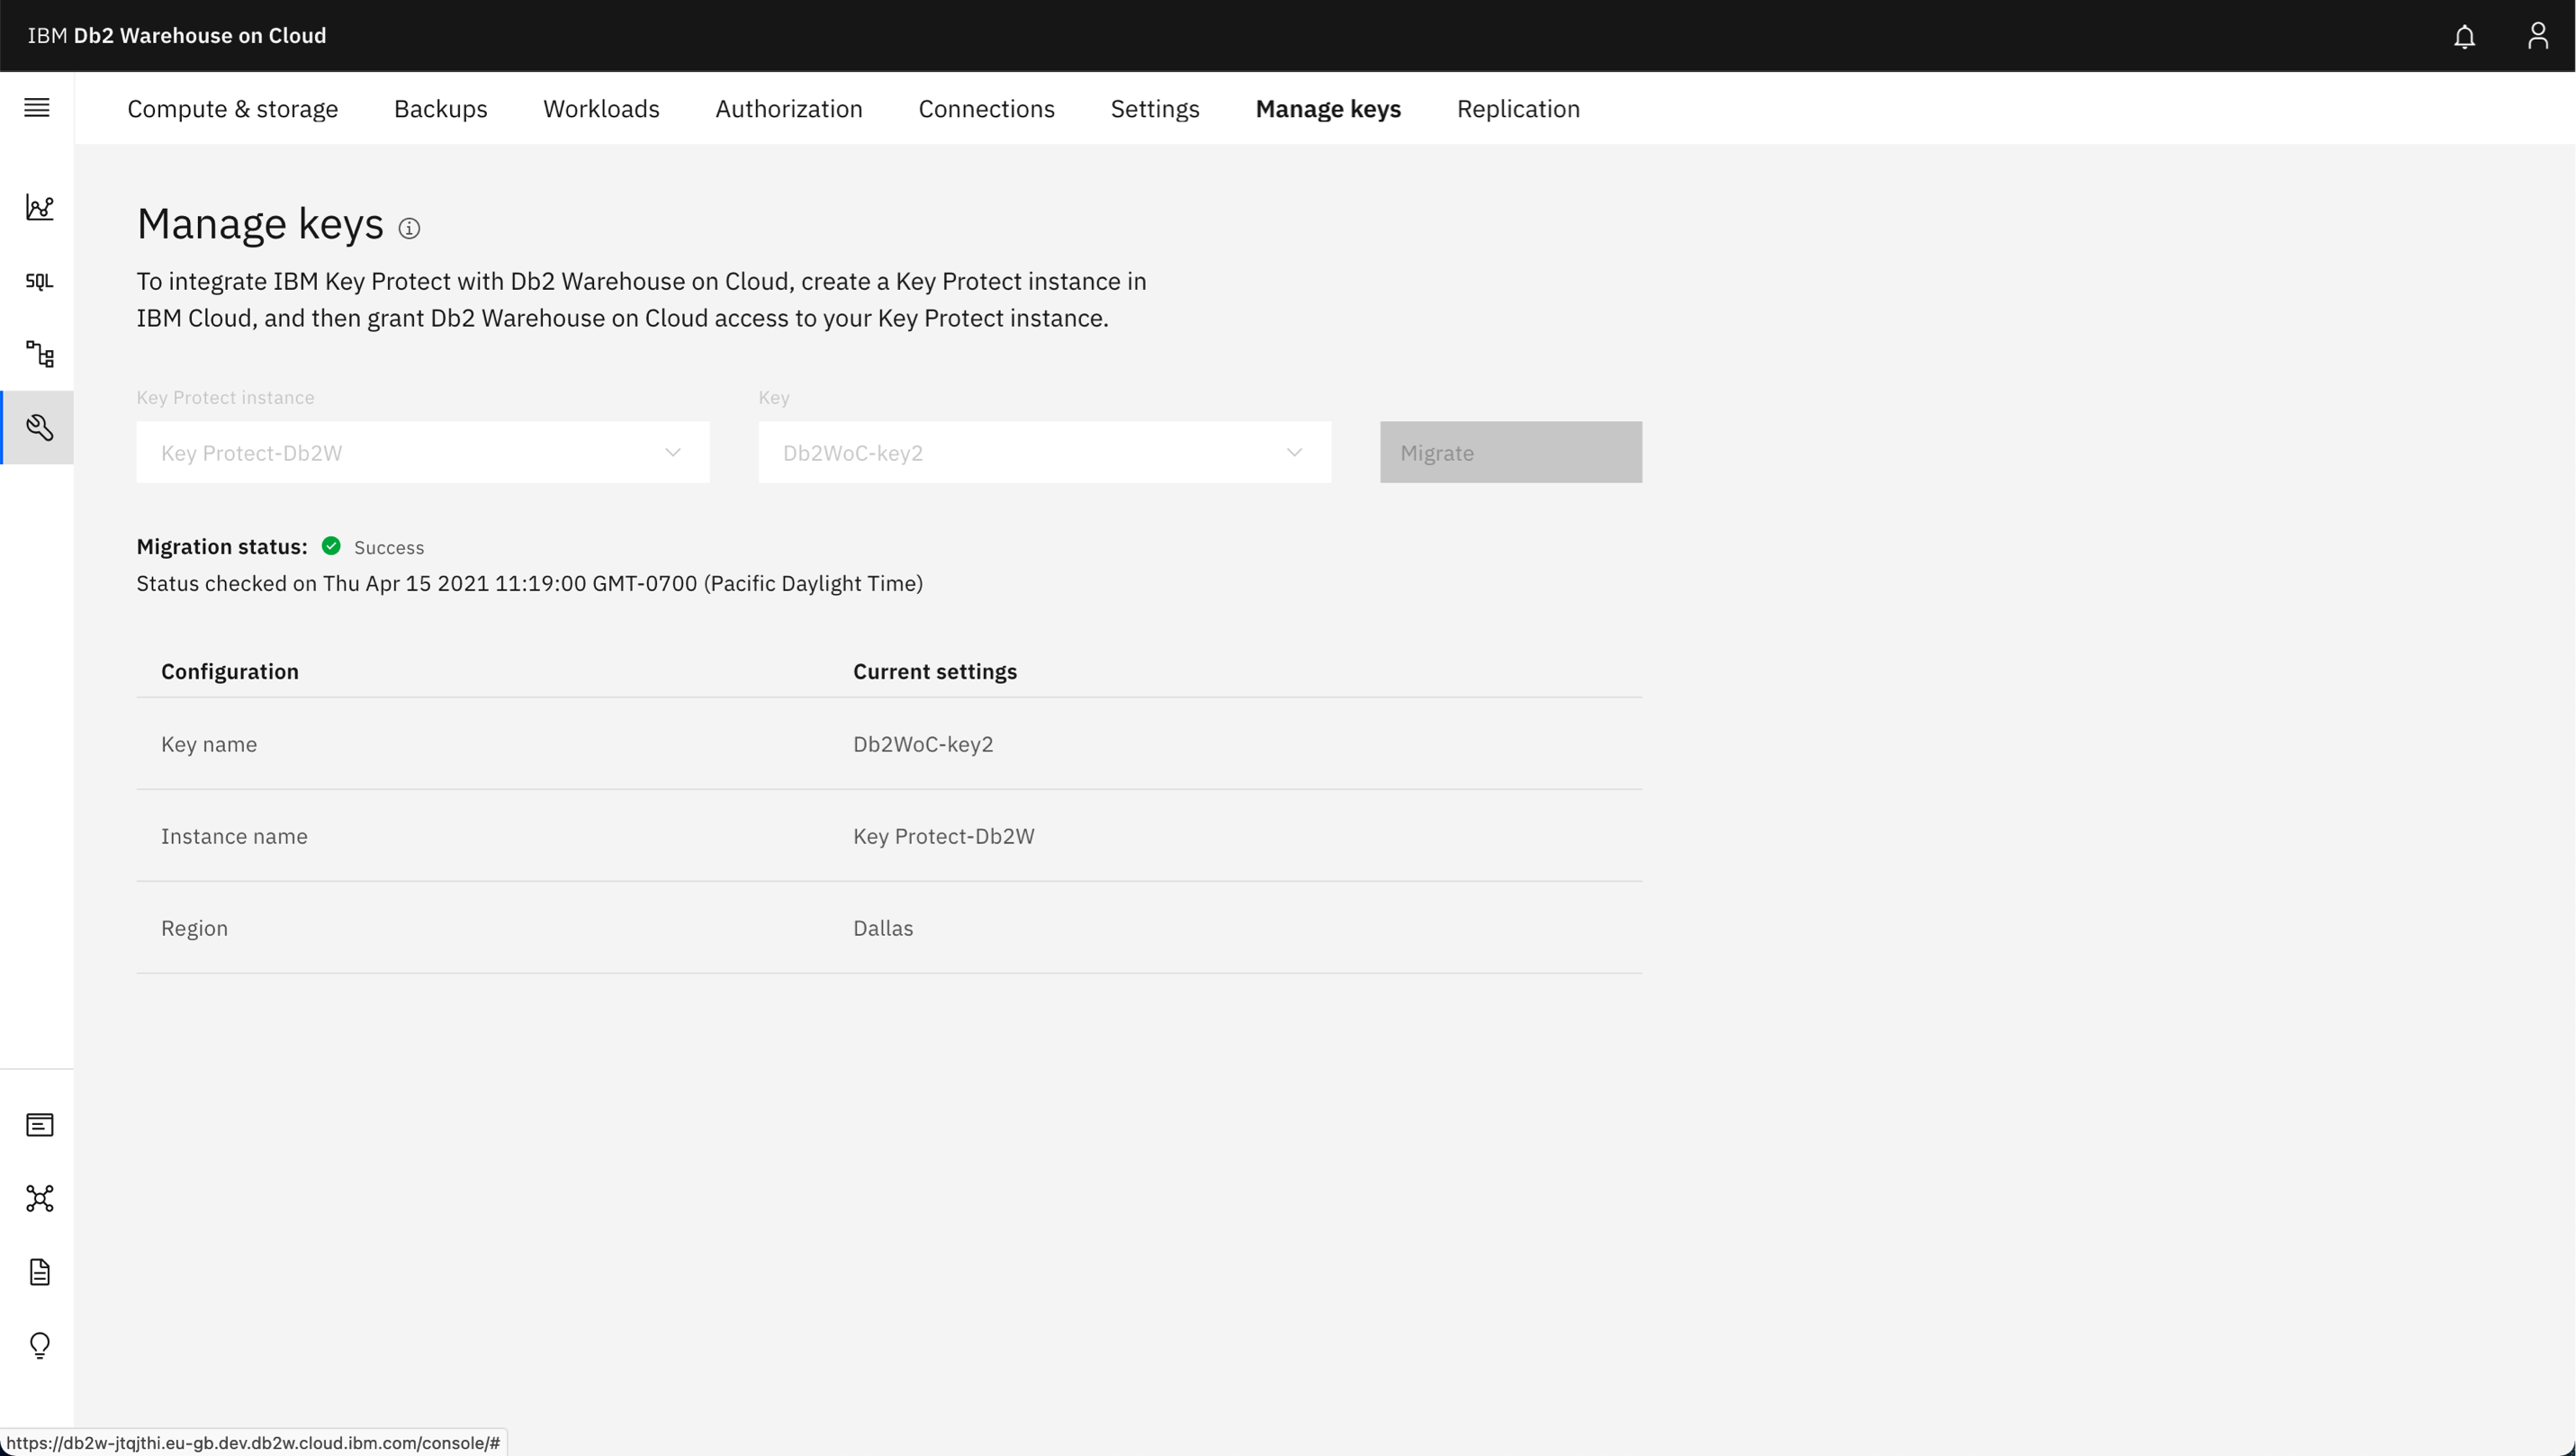Click the Success status text
Screen dimensions: 2576x1456
click(x=389, y=547)
